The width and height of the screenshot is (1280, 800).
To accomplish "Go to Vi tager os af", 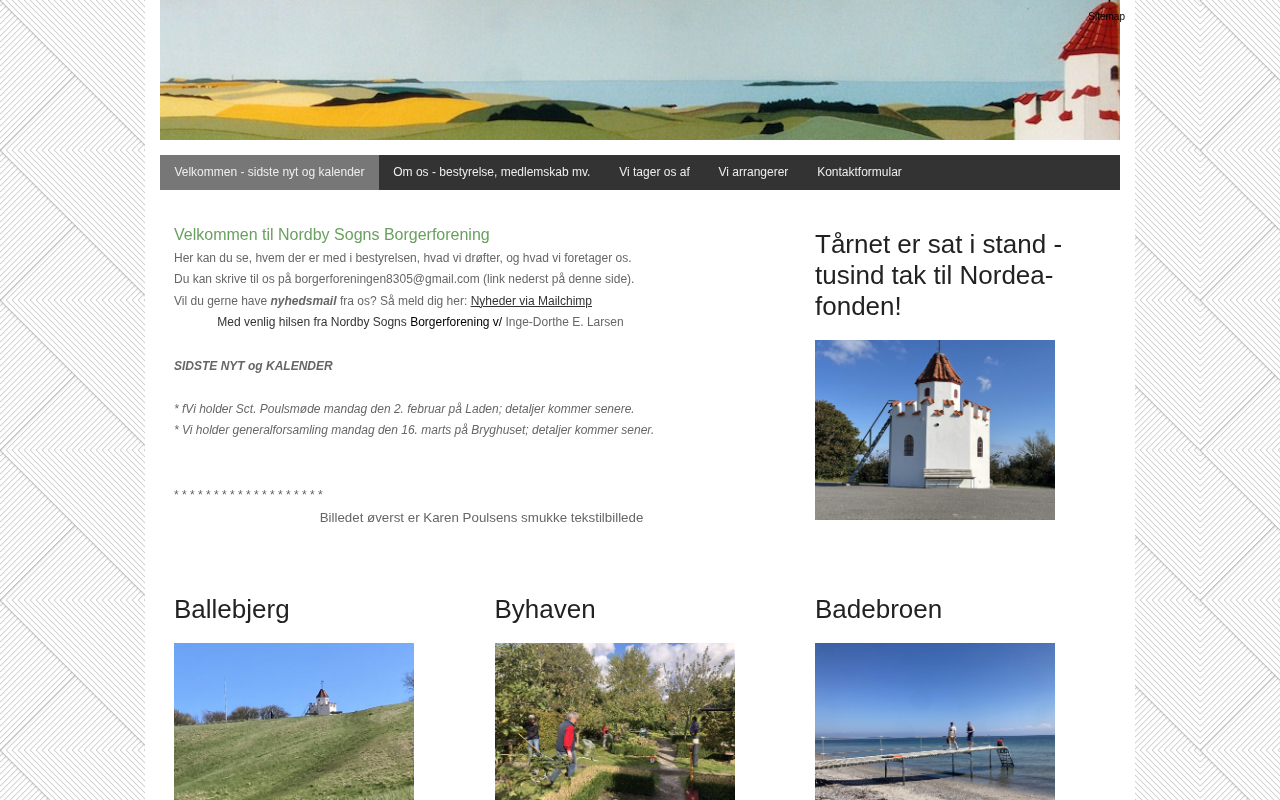I will point(654,172).
